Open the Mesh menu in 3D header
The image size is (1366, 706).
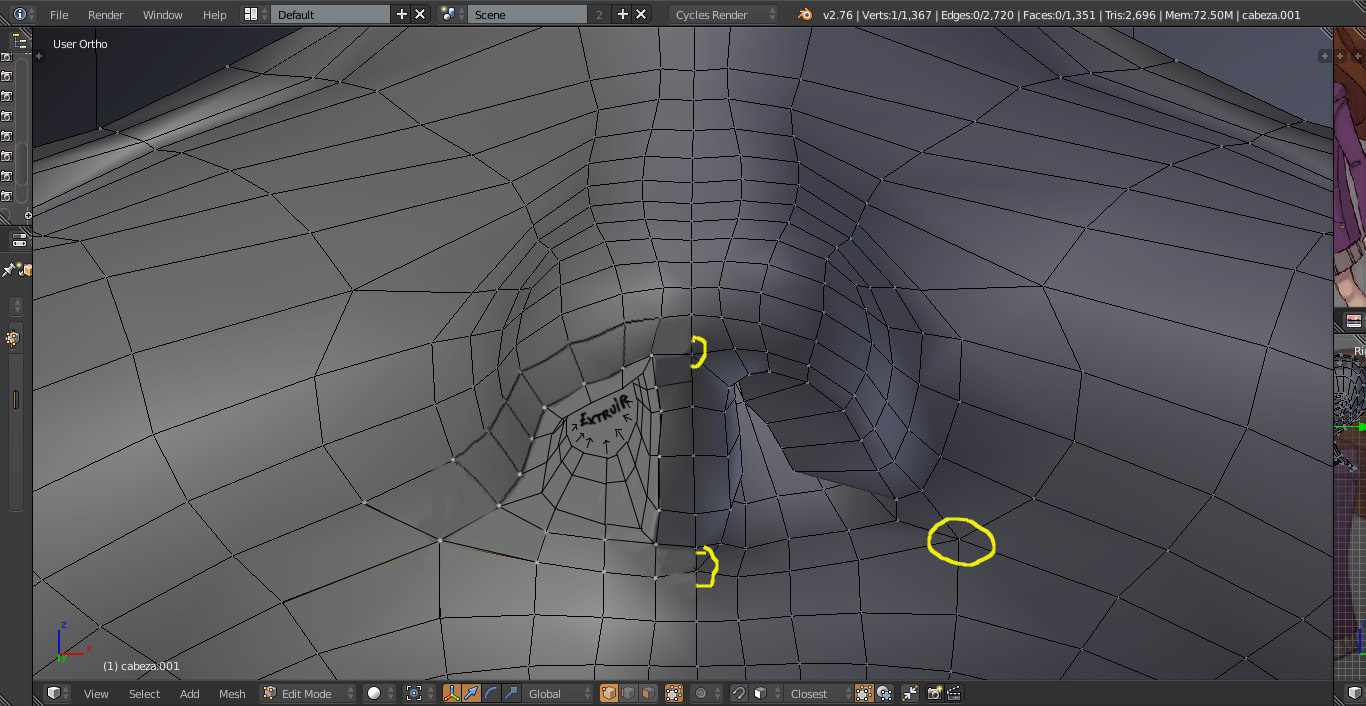click(232, 693)
